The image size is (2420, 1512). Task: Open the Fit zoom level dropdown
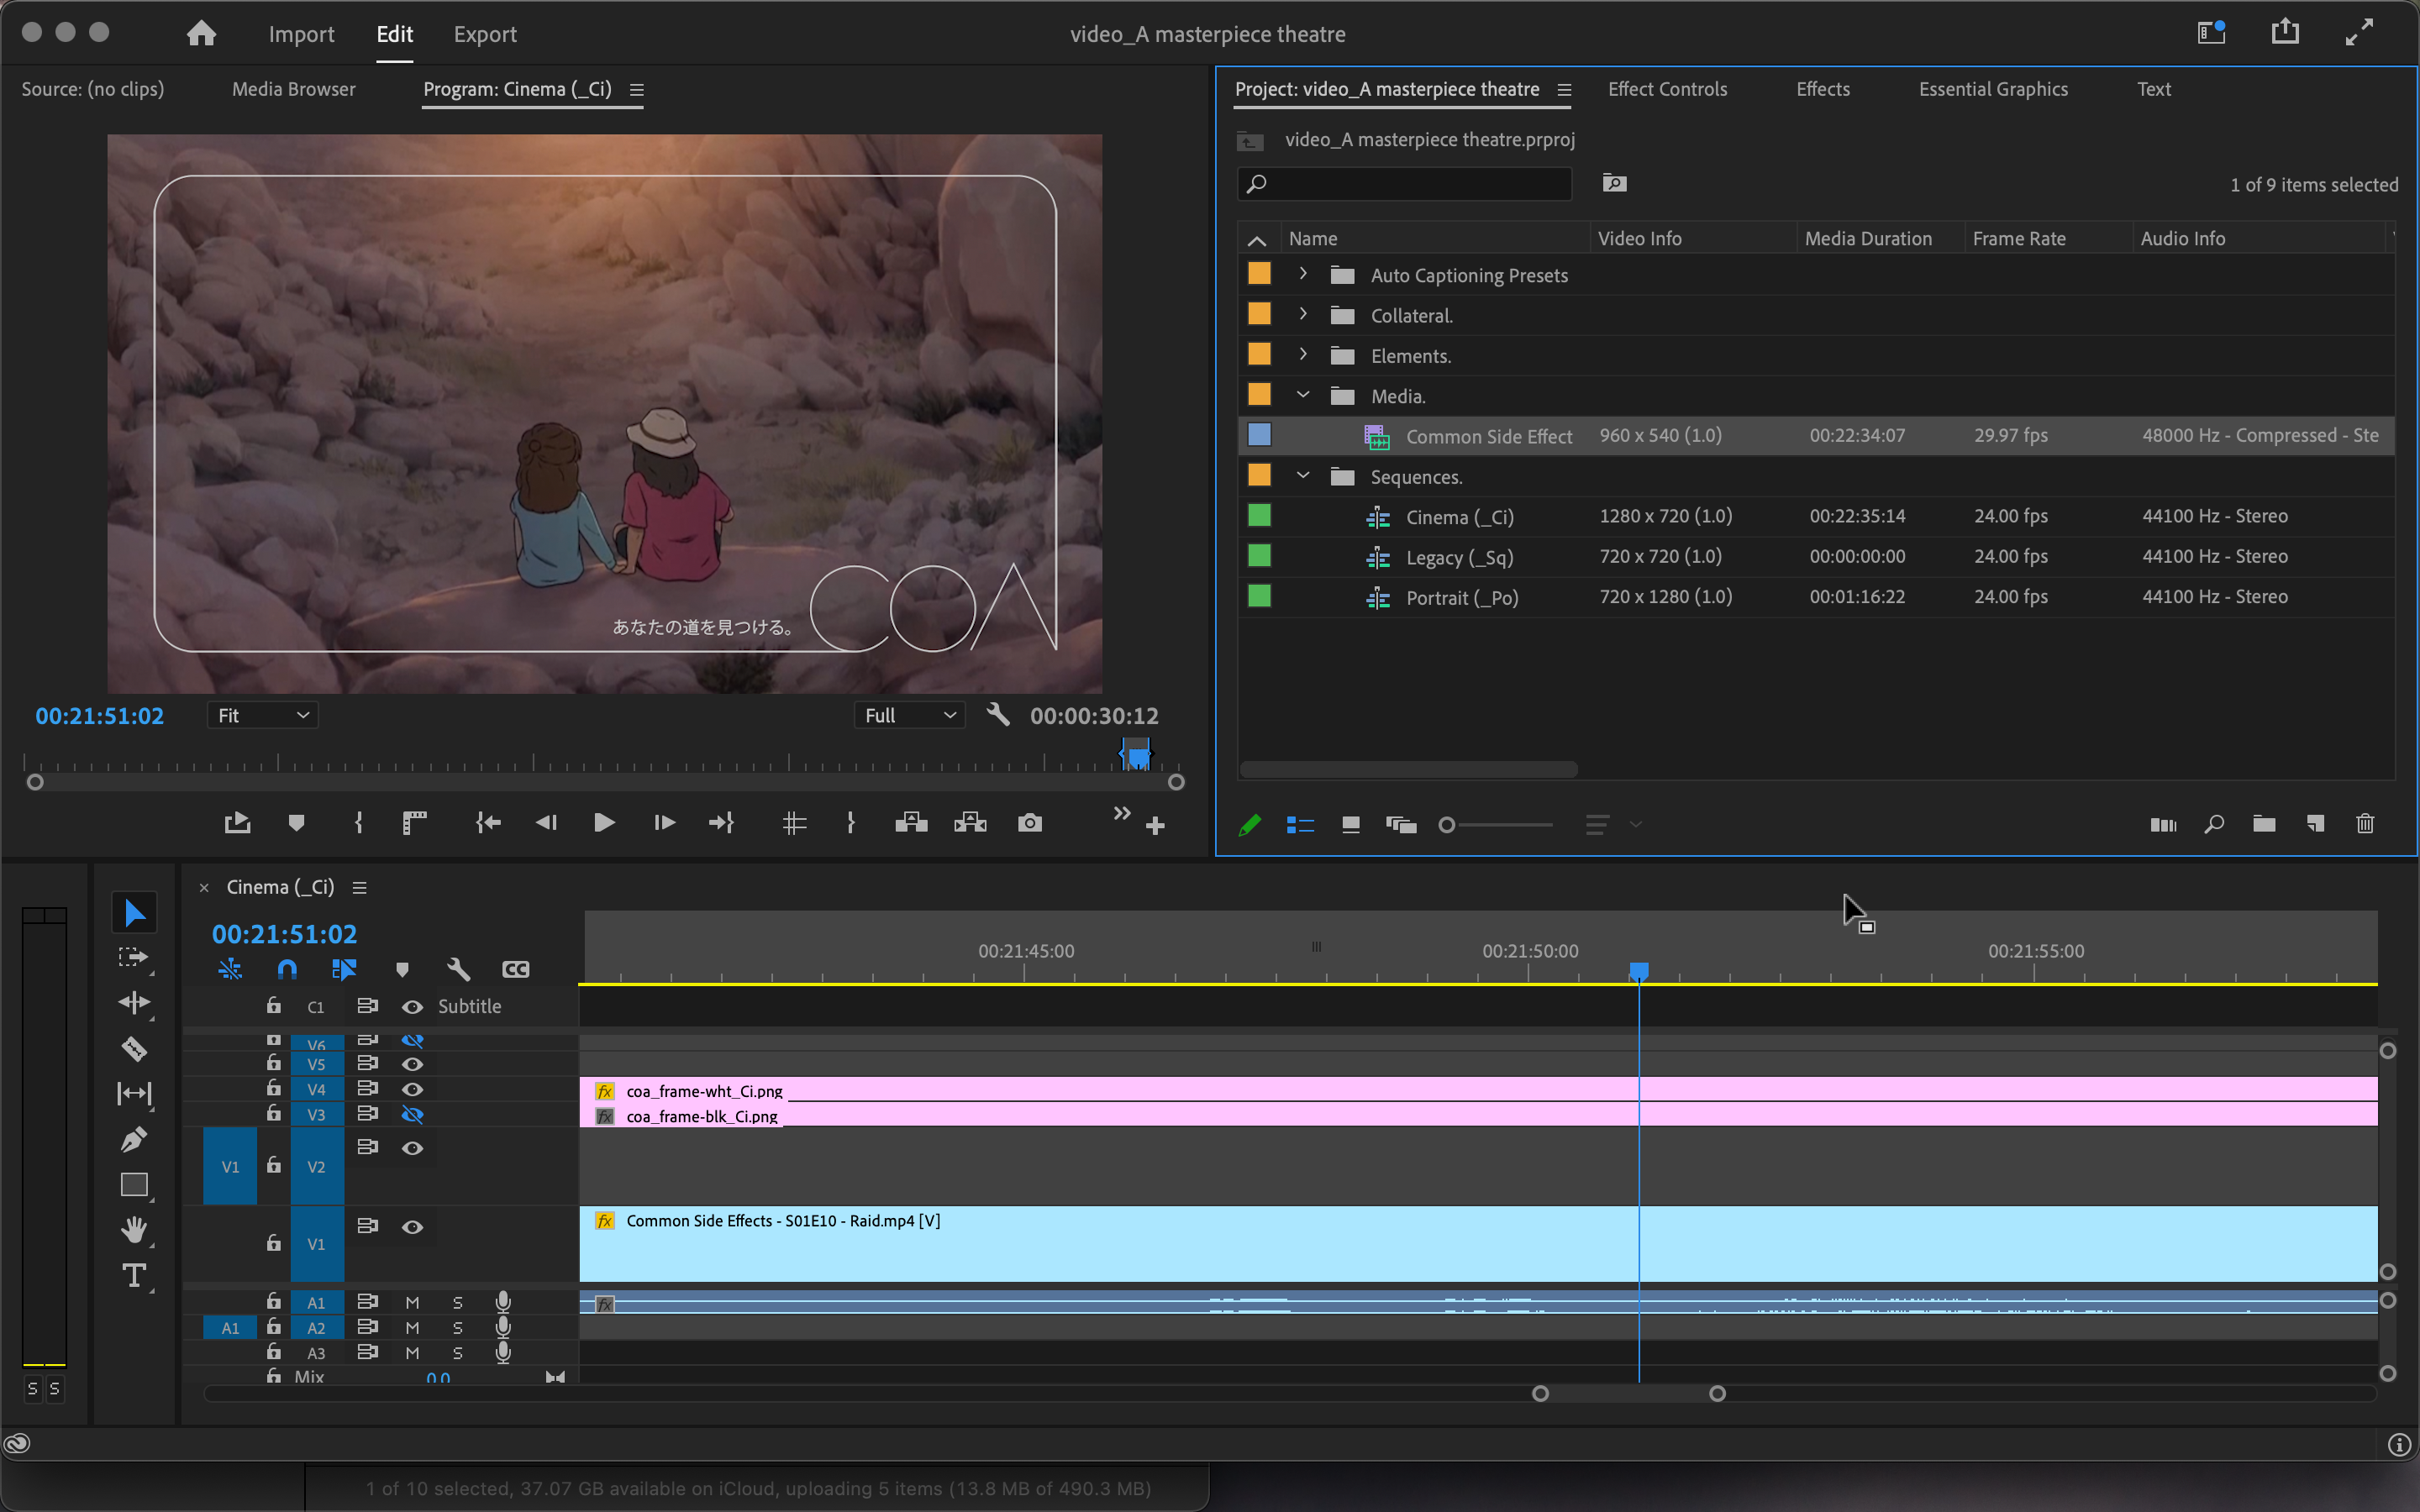(263, 715)
